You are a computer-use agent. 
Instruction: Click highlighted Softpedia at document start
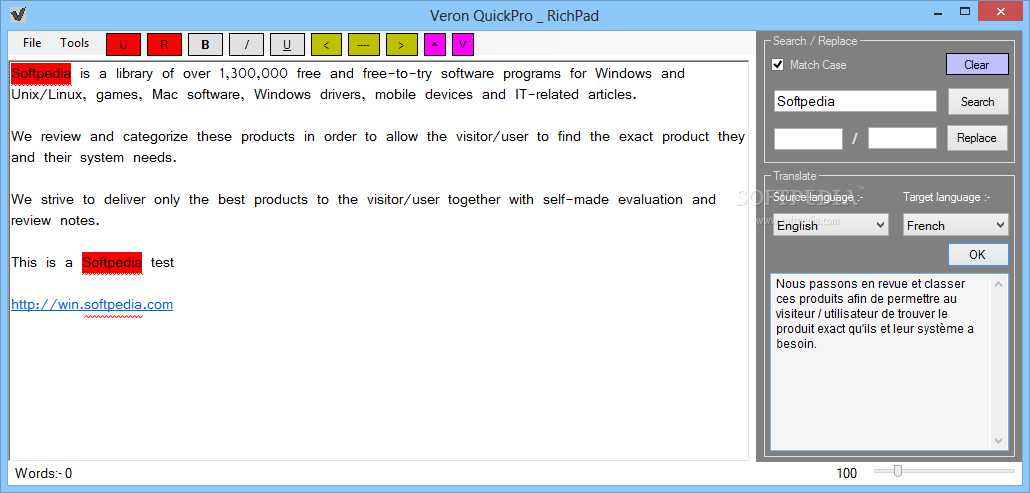(41, 74)
